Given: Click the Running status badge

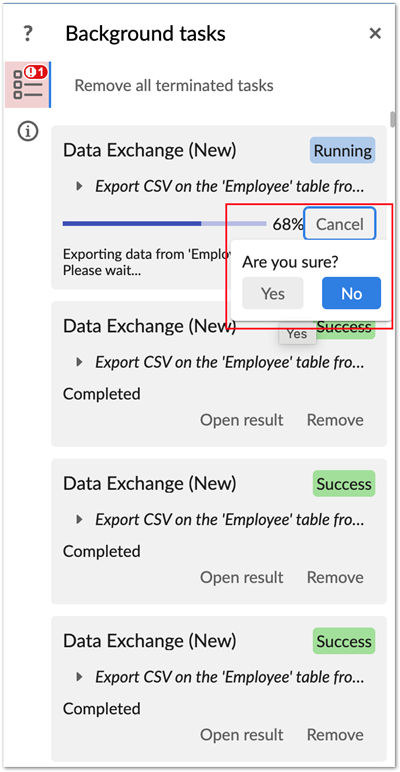Looking at the screenshot, I should coord(342,150).
